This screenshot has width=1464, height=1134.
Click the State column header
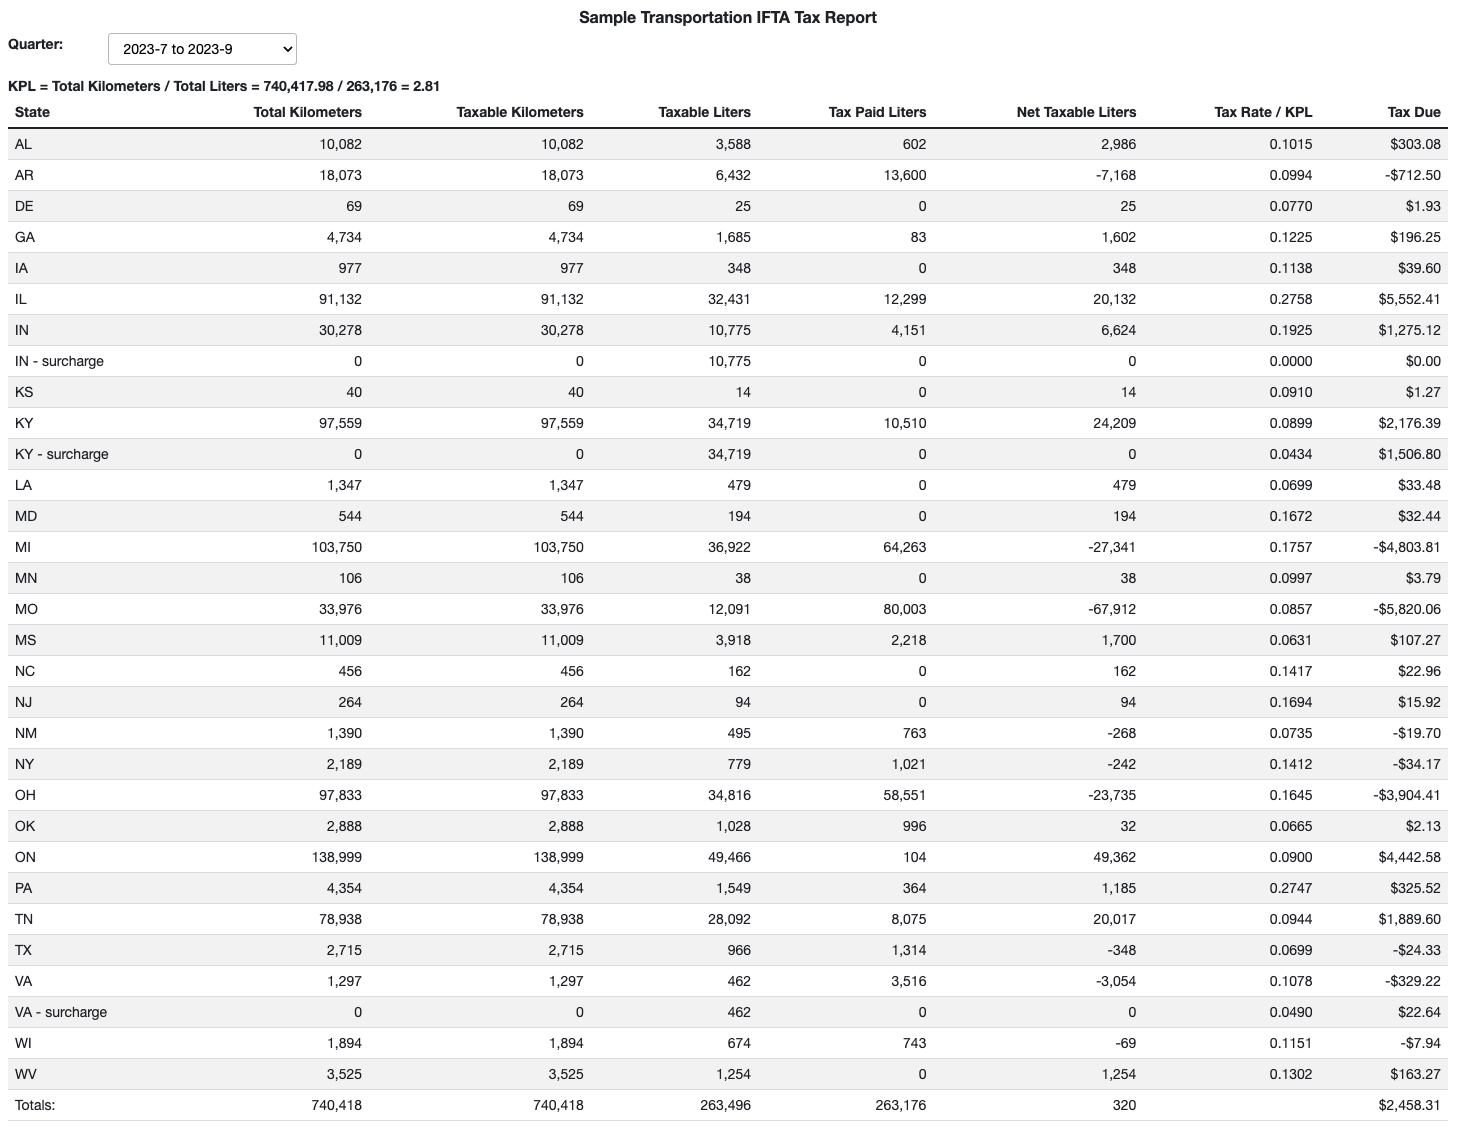click(x=32, y=112)
